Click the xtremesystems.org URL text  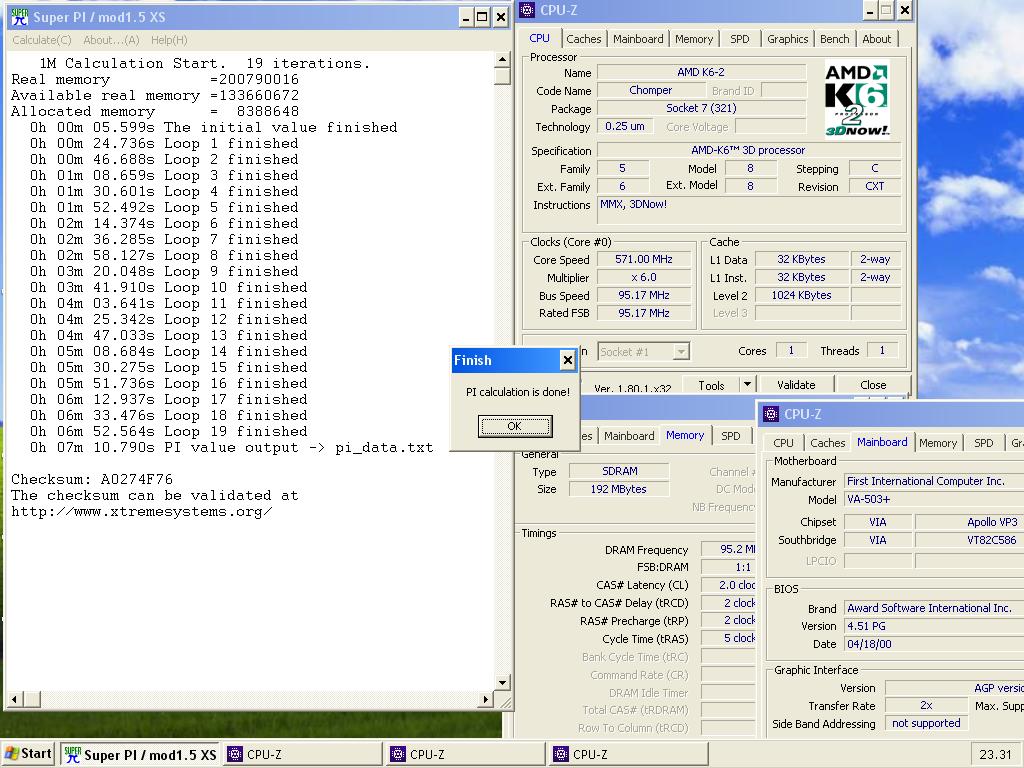[142, 511]
